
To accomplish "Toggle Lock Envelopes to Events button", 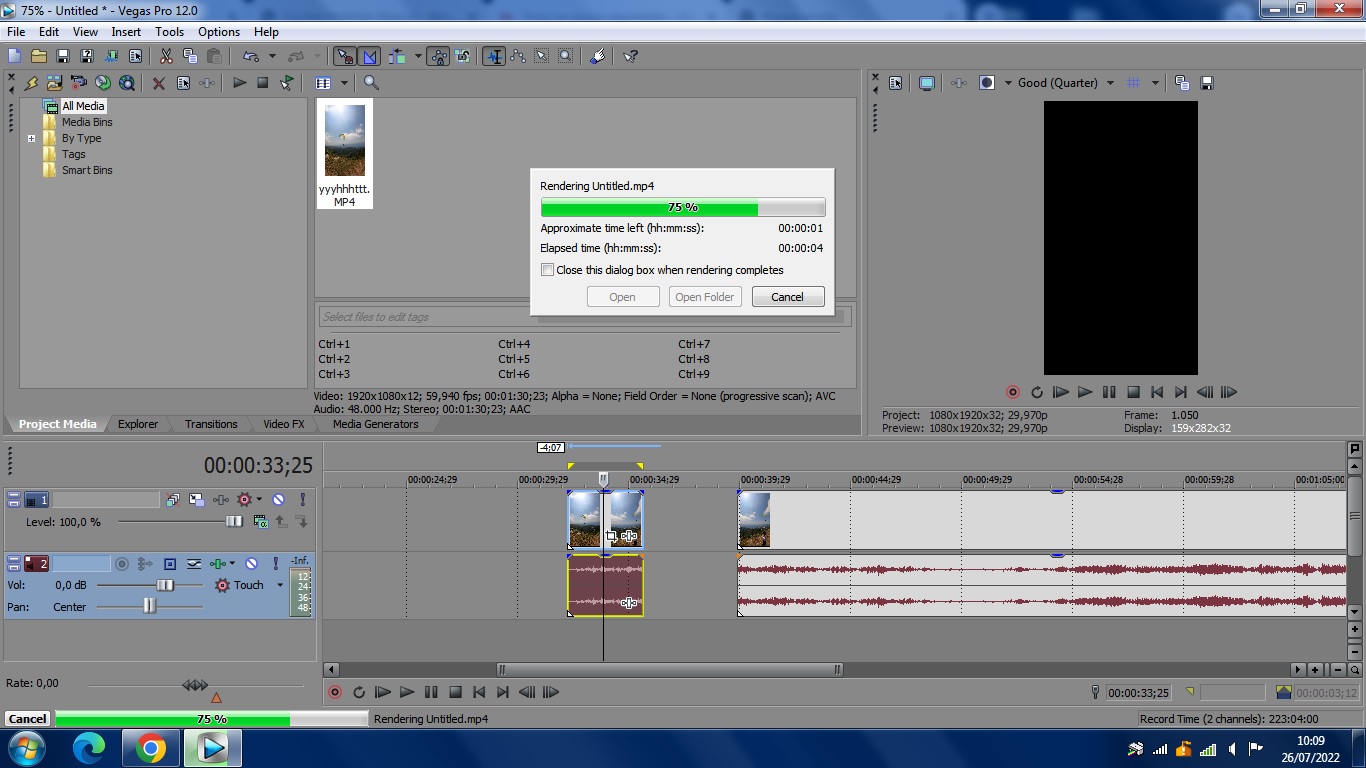I will coord(438,56).
